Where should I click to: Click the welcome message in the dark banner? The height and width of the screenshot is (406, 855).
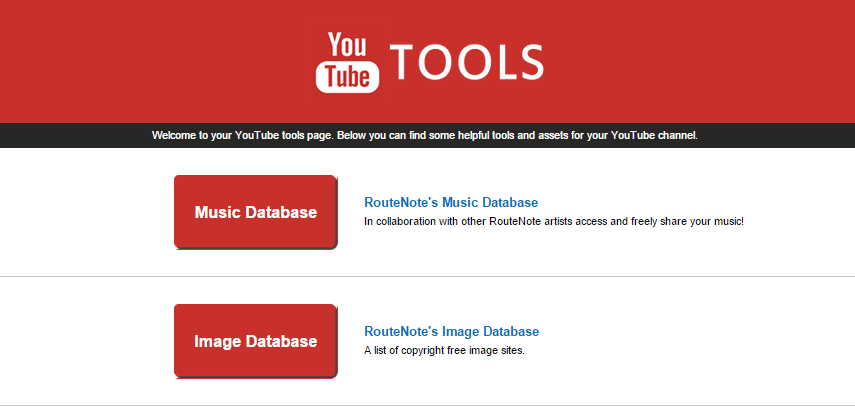(424, 135)
